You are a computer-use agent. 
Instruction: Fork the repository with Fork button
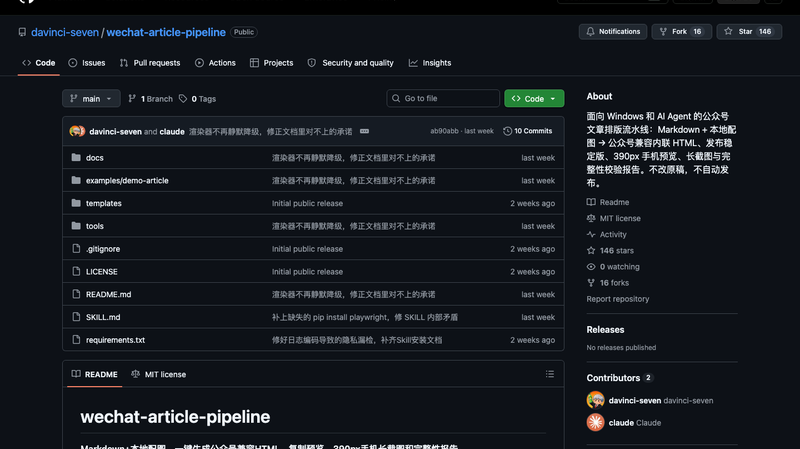(682, 32)
